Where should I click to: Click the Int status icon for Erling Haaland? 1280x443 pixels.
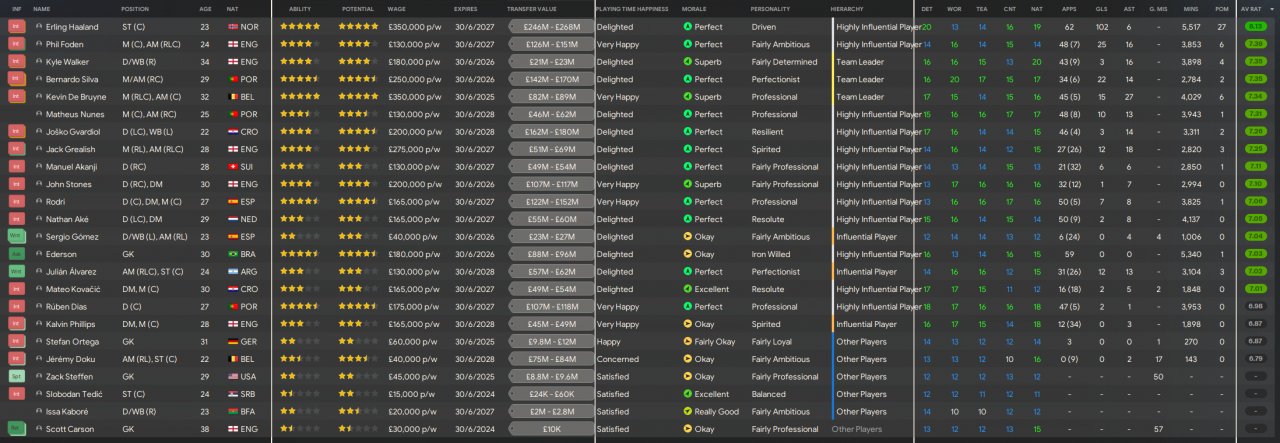(x=16, y=27)
